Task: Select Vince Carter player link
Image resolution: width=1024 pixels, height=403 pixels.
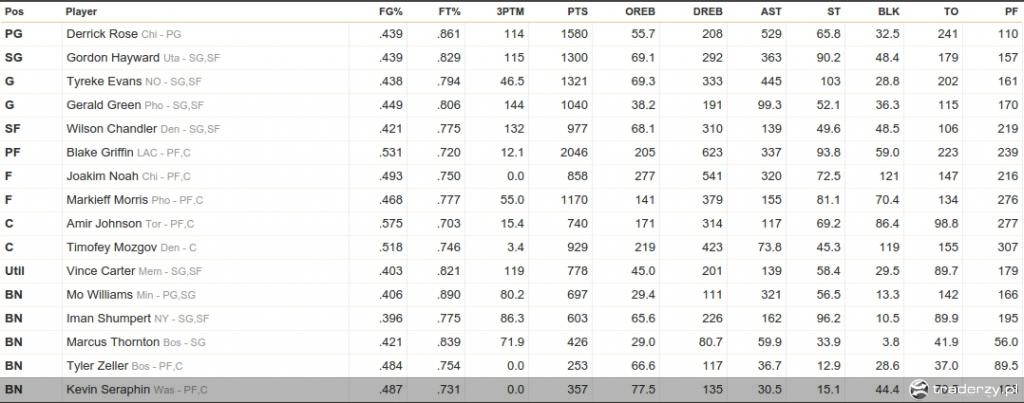Action: coord(101,270)
